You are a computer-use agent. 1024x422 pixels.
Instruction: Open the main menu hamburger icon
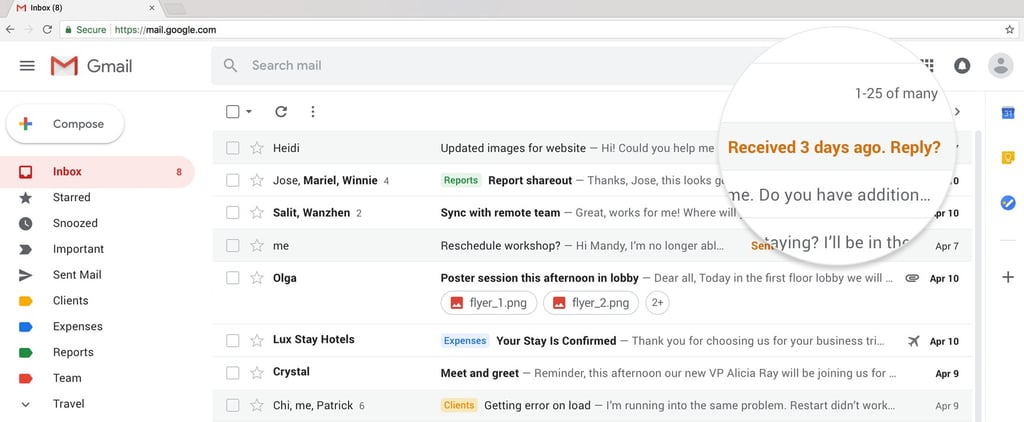coord(27,66)
